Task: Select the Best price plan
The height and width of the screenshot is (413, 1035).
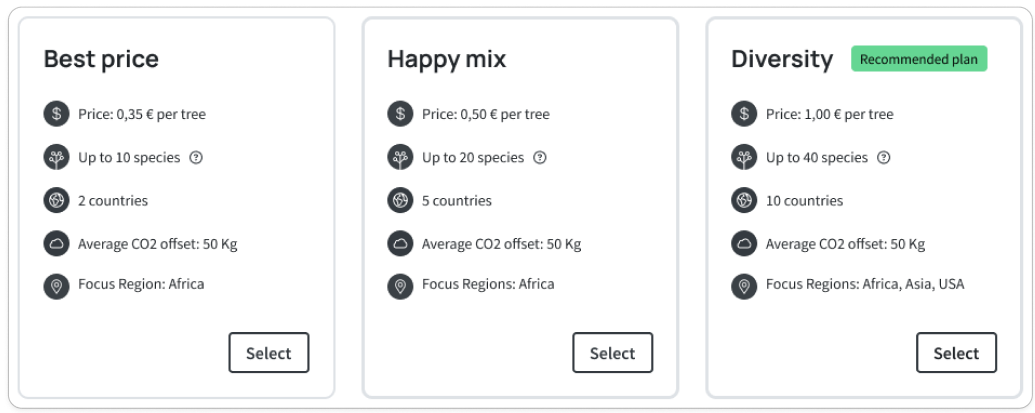Action: [269, 353]
